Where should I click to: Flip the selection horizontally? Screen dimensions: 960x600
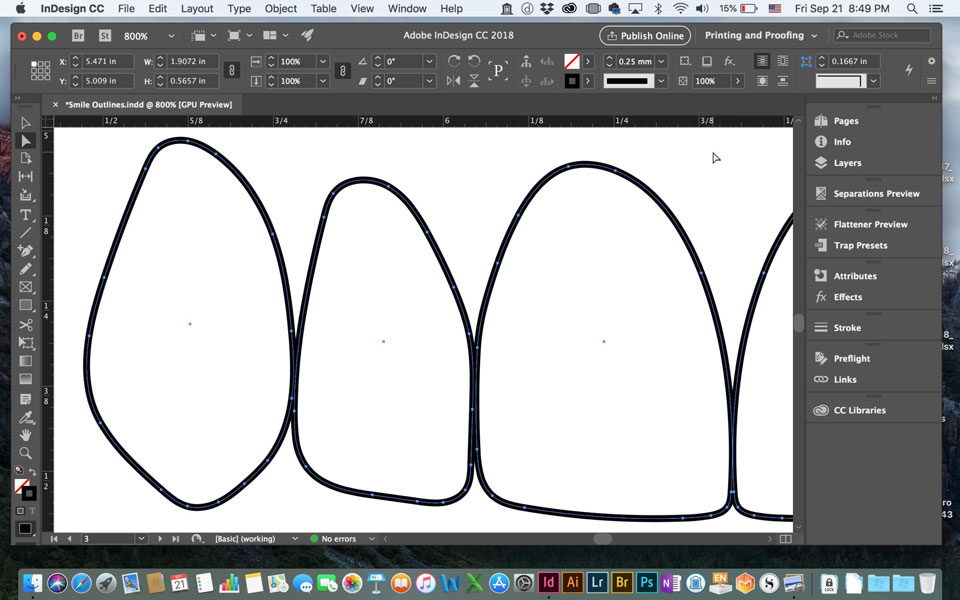pyautogui.click(x=454, y=81)
